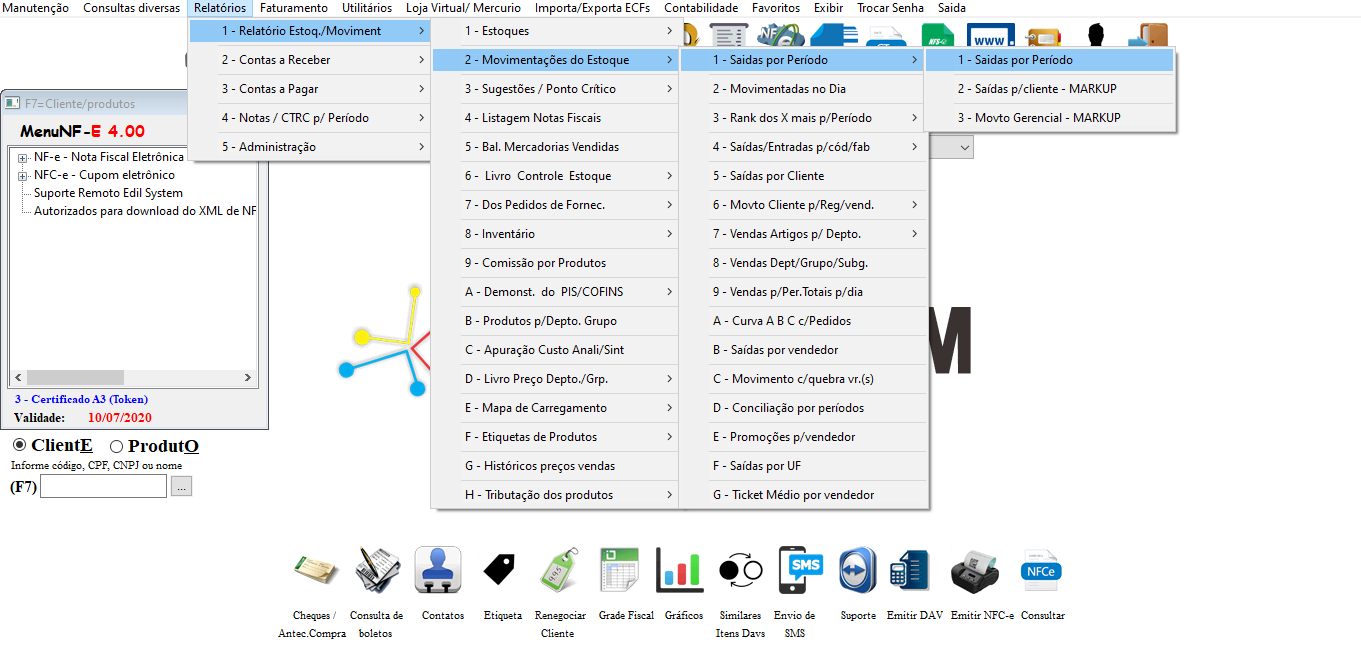Screen dimensions: 1361x651
Task: Open the Faturamento menu
Action: click(293, 8)
